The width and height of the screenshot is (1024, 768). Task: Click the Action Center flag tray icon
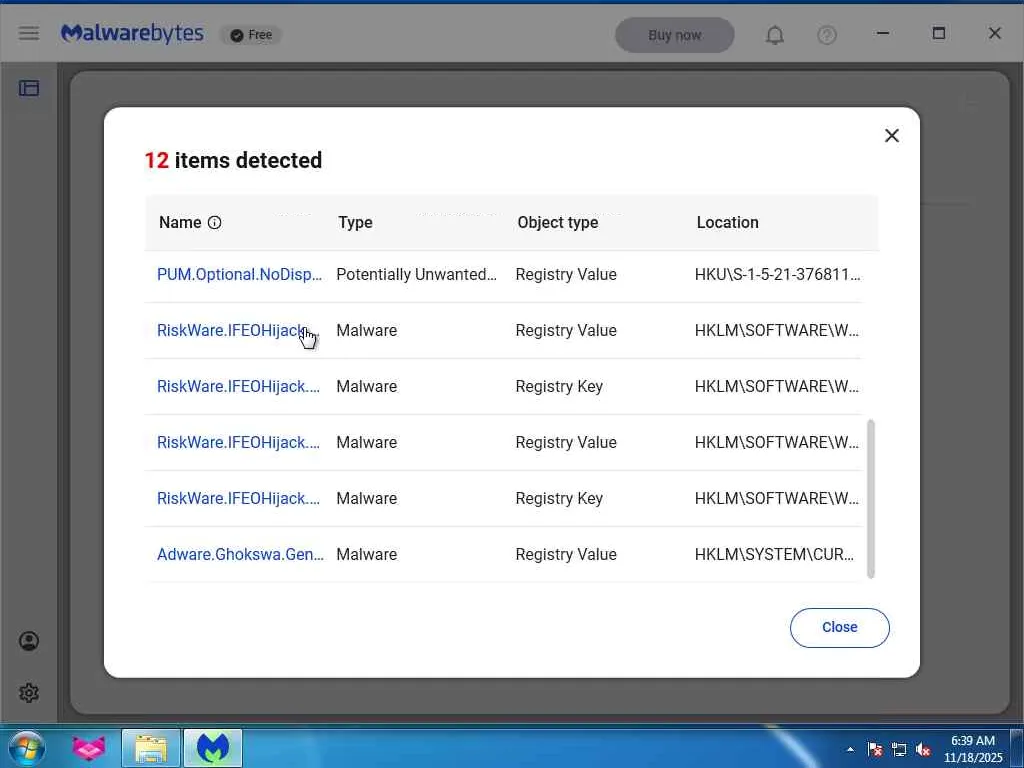tap(874, 749)
